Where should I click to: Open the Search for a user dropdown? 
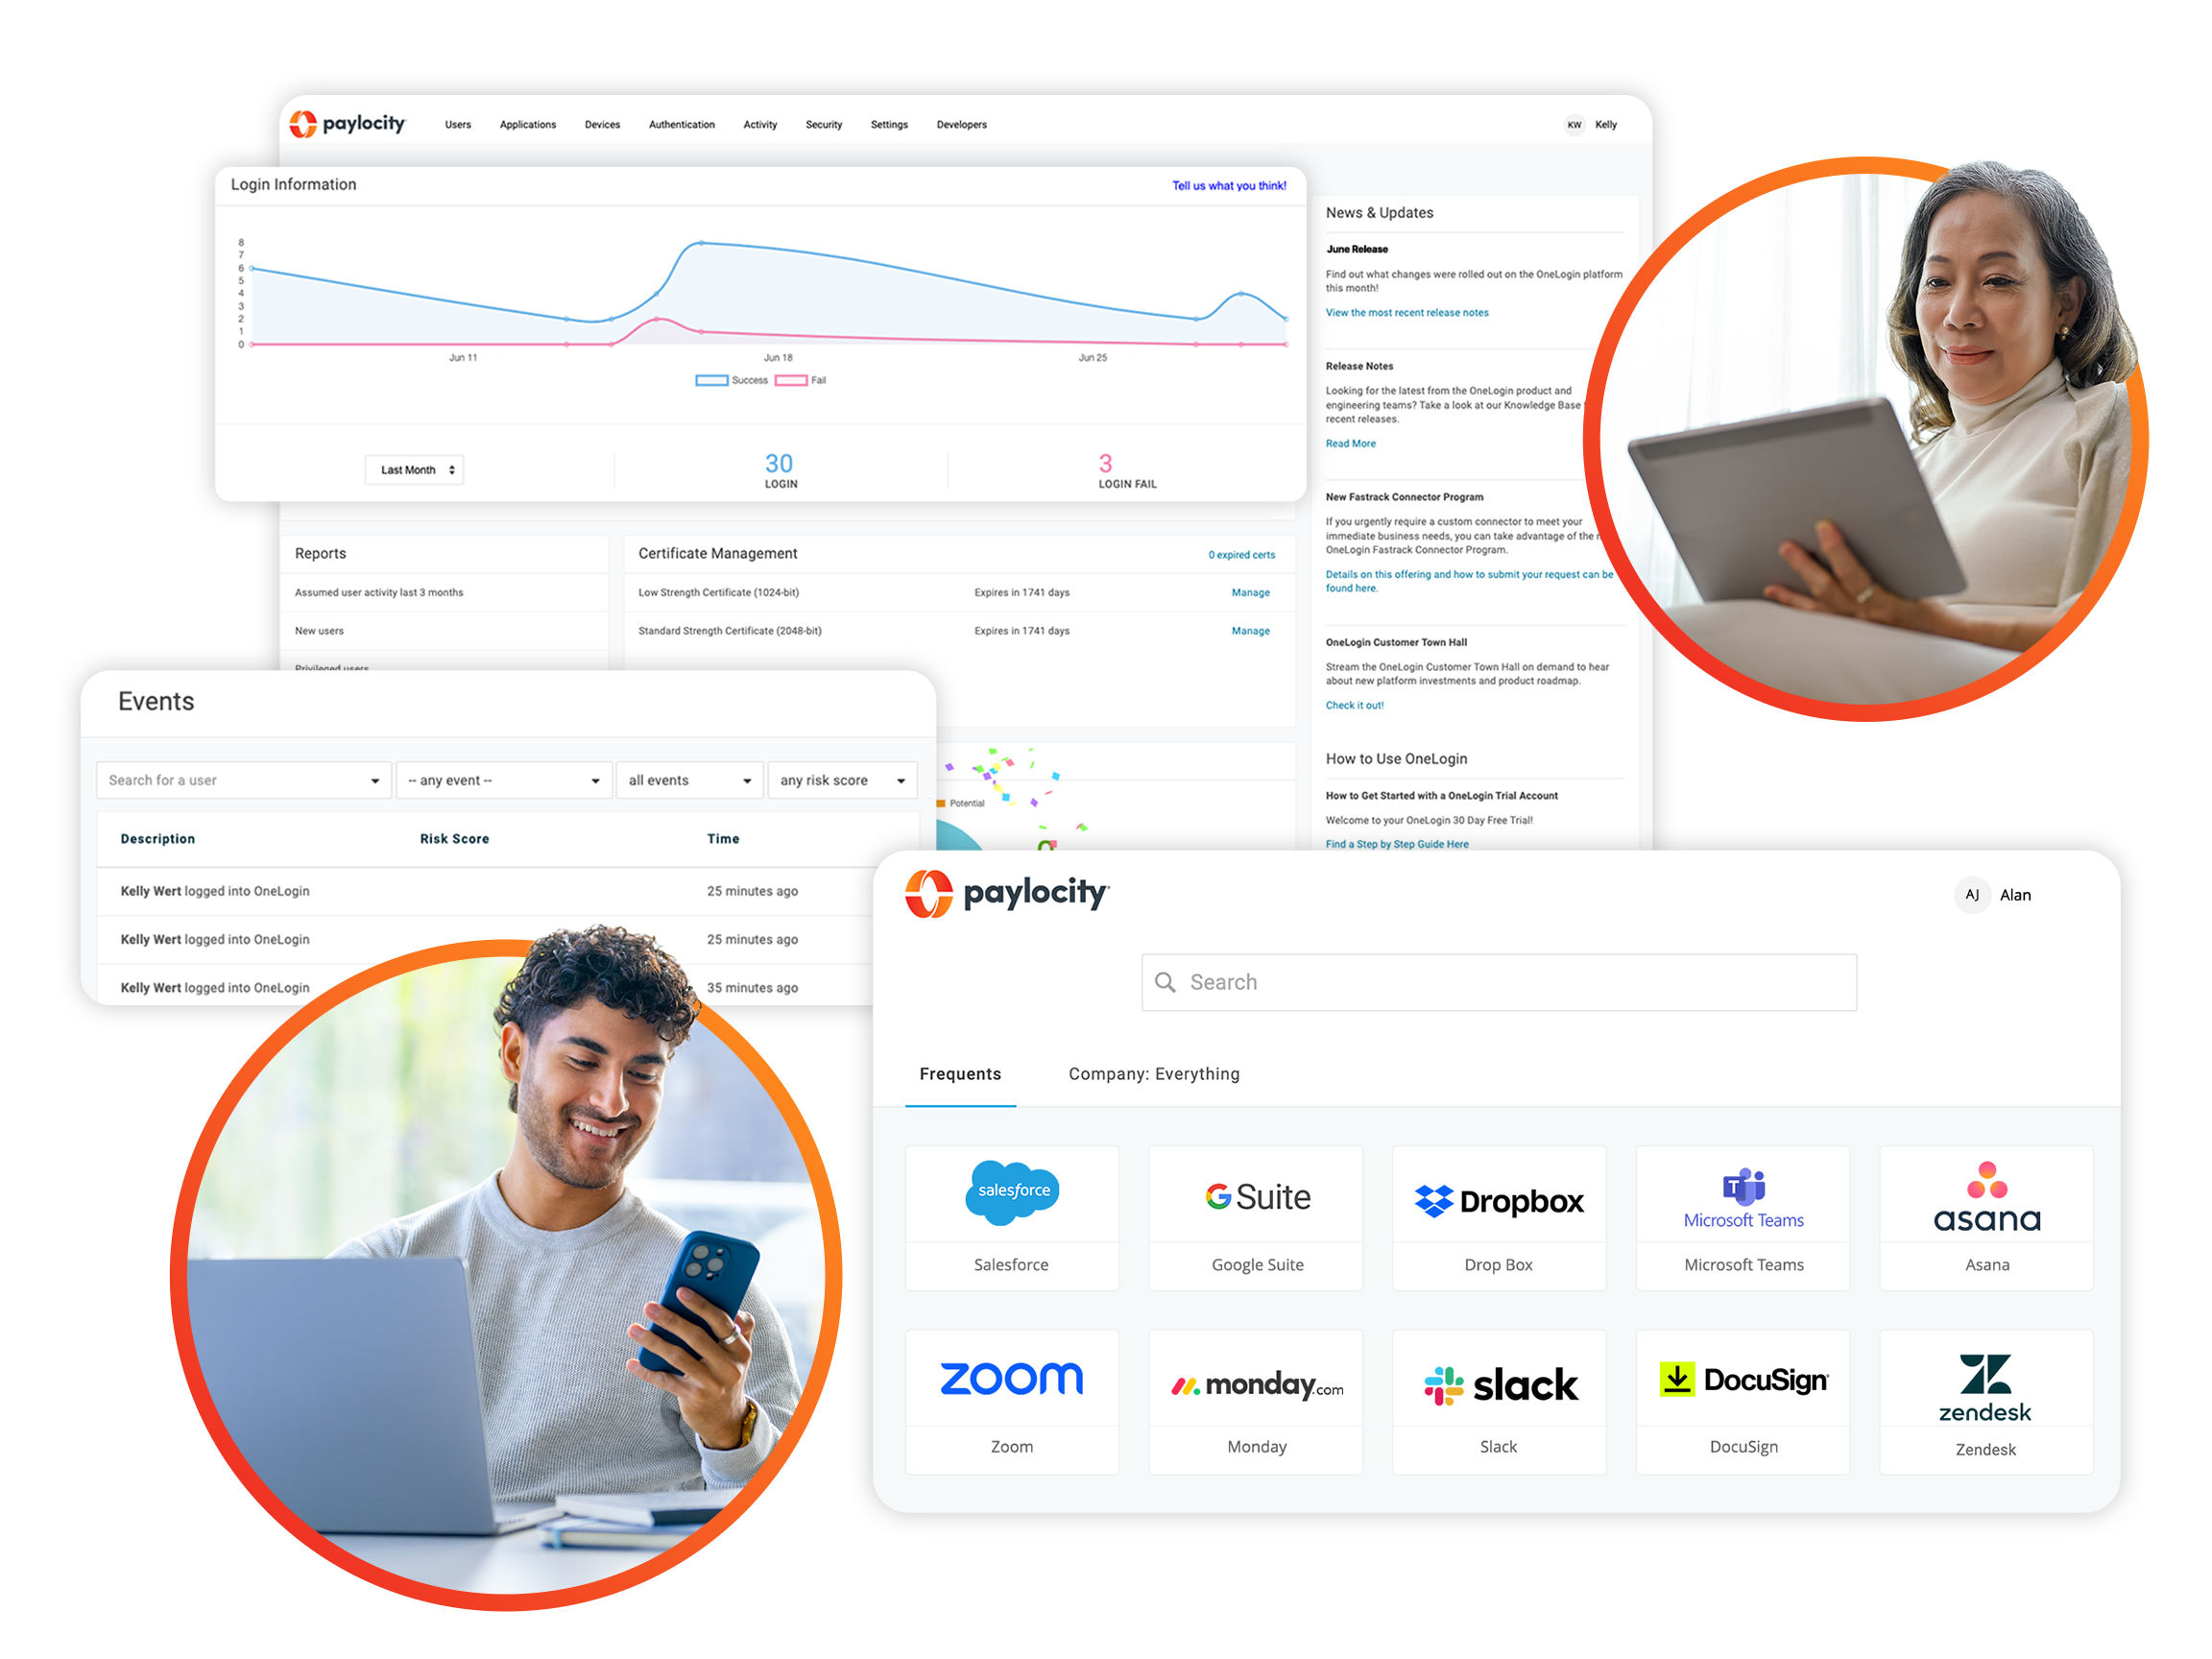click(243, 780)
